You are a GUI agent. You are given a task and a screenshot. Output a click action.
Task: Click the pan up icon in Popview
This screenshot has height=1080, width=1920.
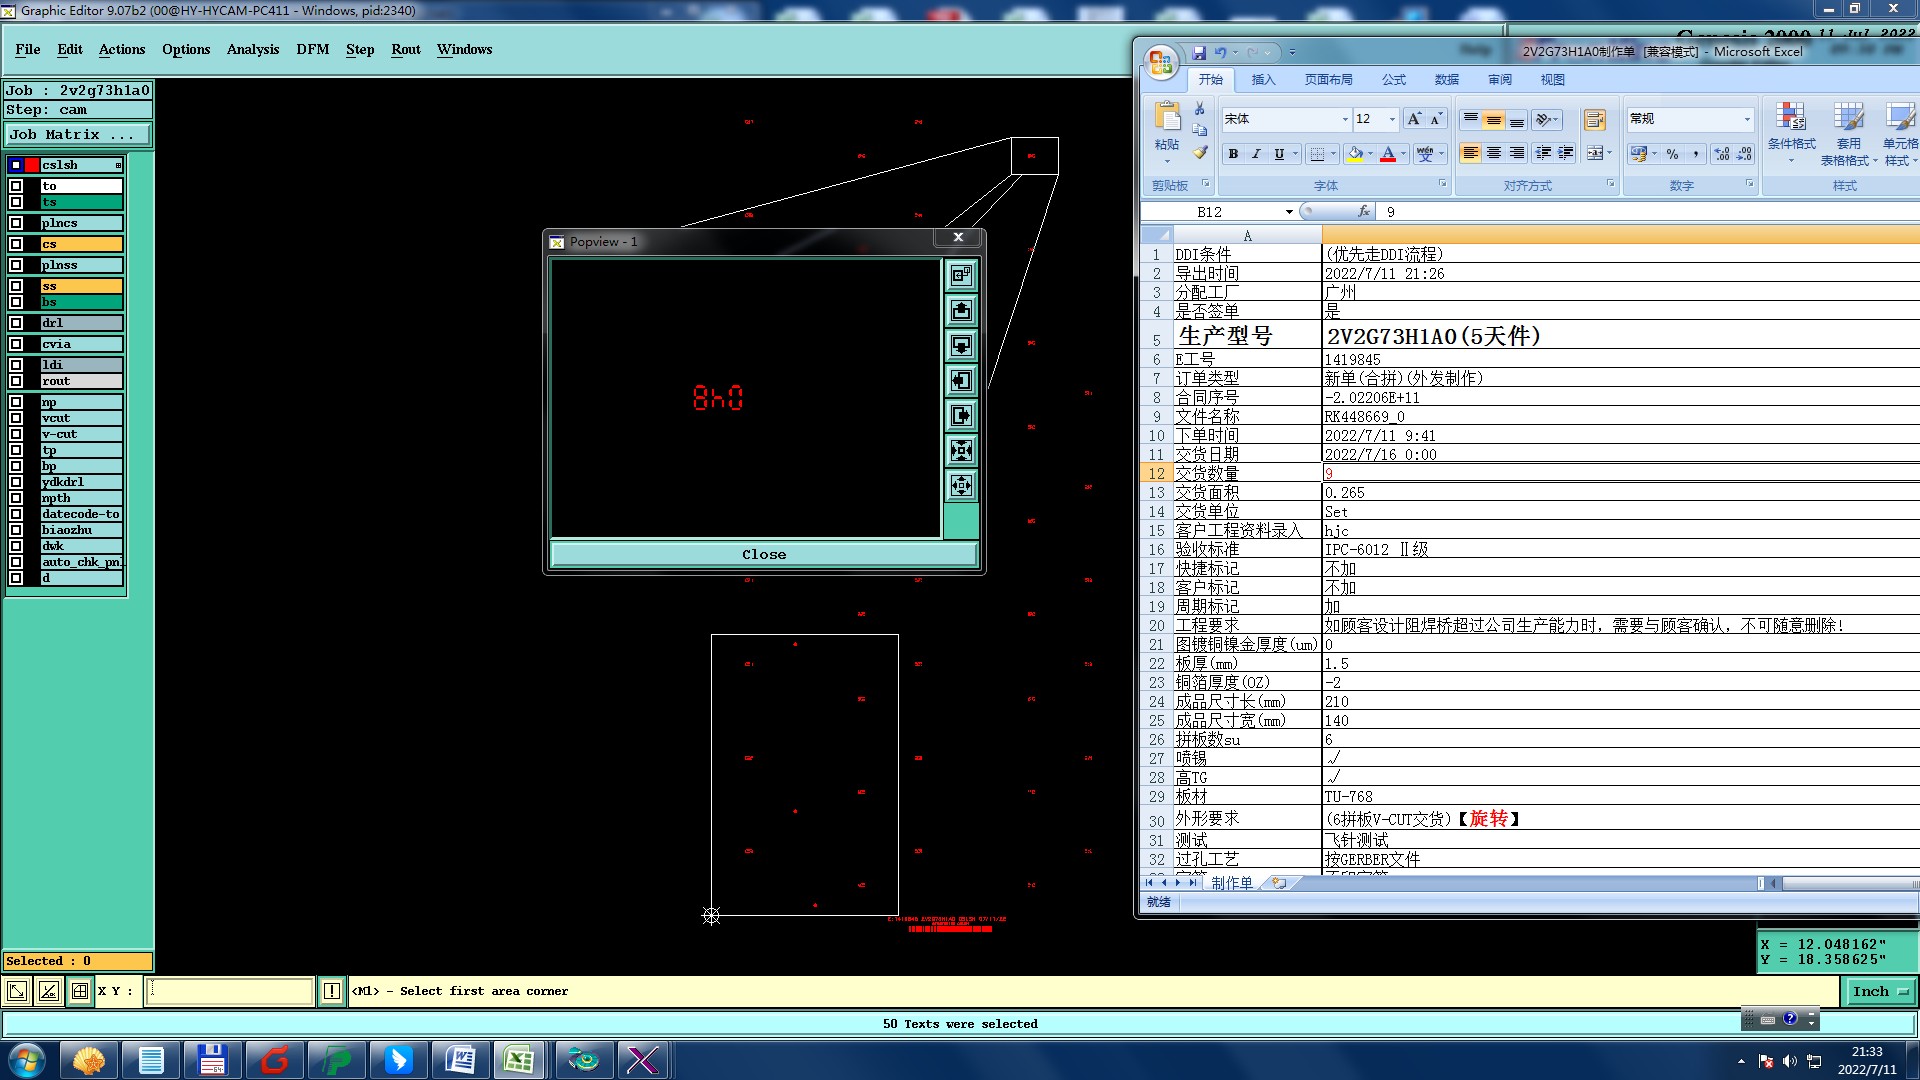[961, 310]
